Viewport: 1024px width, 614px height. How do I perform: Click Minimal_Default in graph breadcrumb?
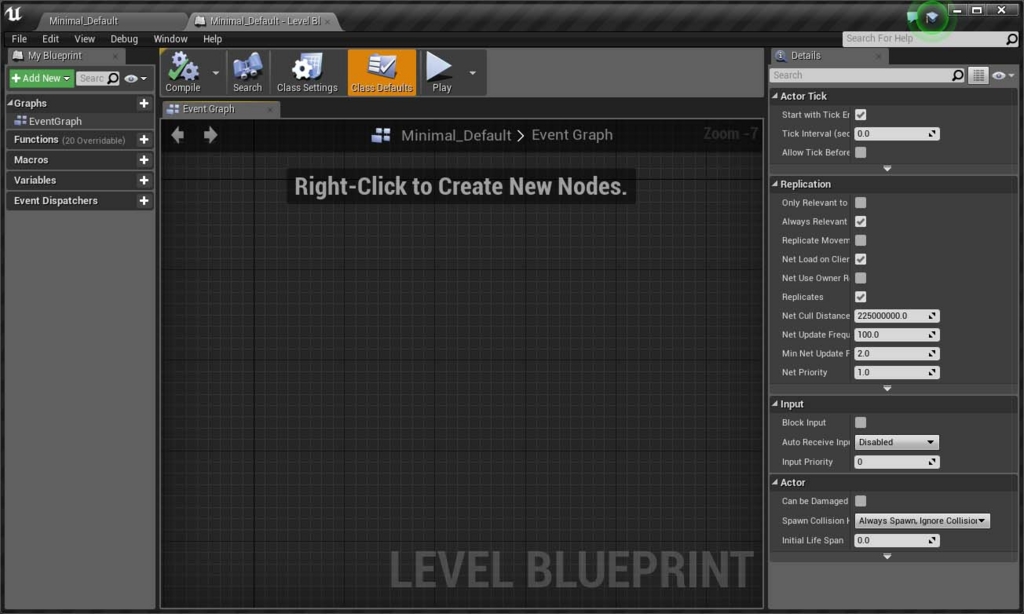[456, 135]
